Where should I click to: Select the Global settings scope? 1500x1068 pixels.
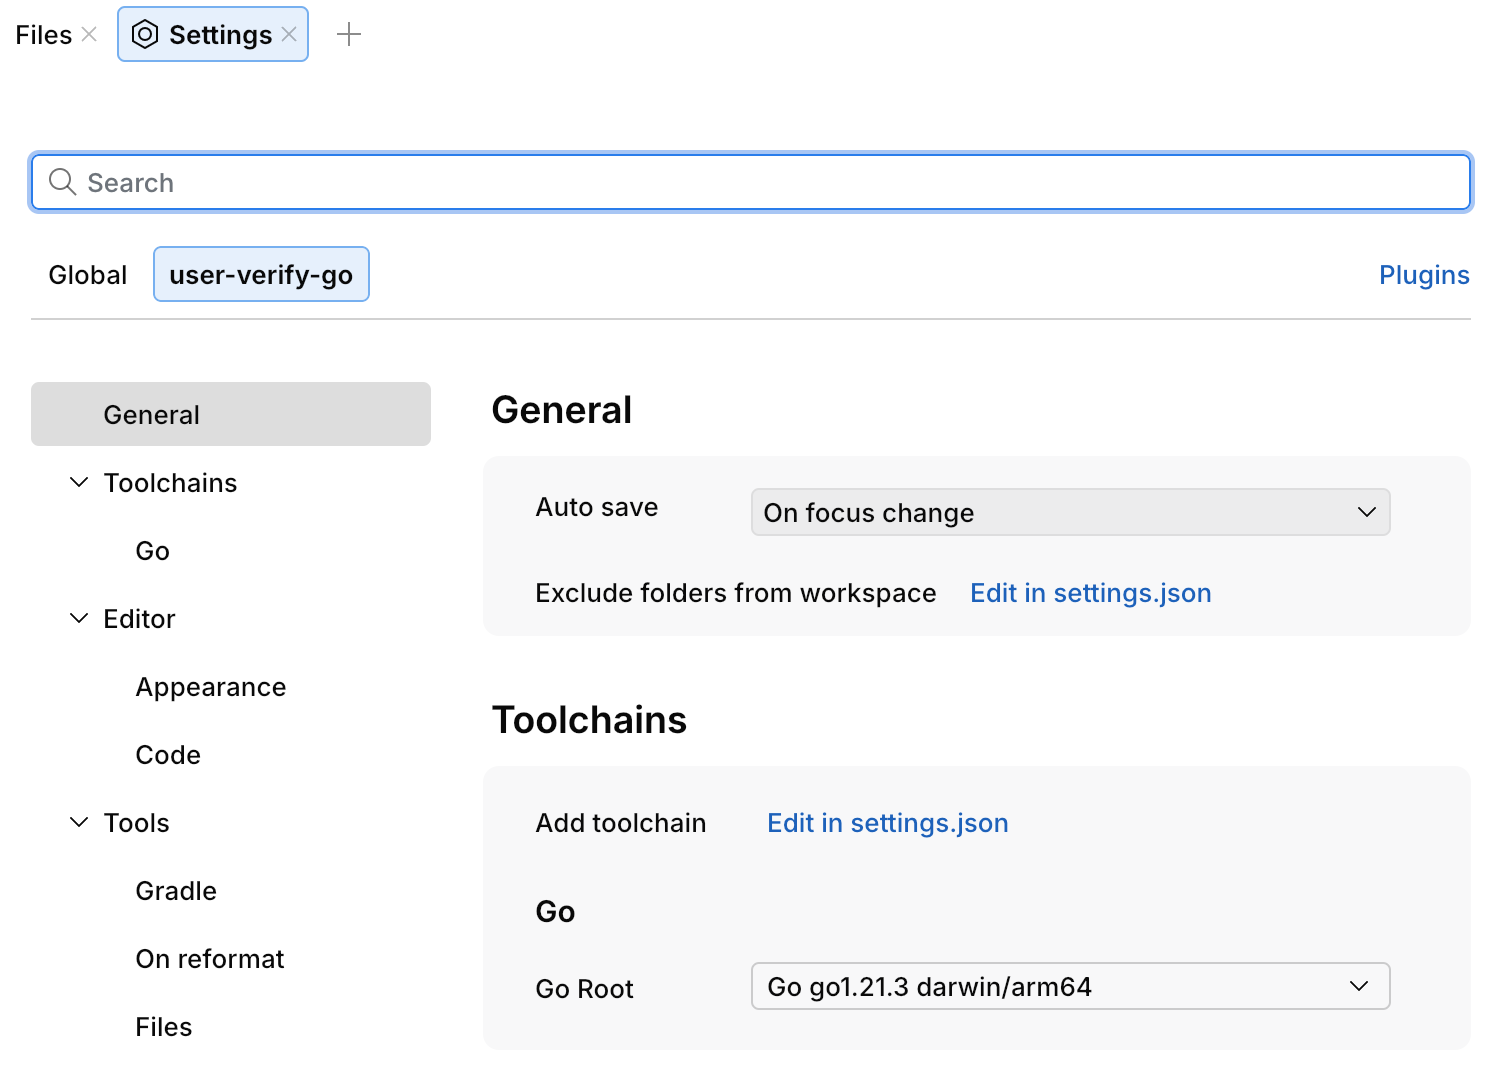pos(87,274)
